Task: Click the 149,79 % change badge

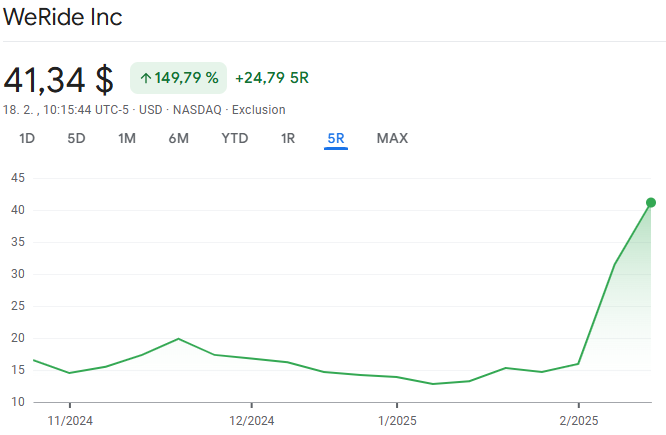Action: pyautogui.click(x=178, y=78)
